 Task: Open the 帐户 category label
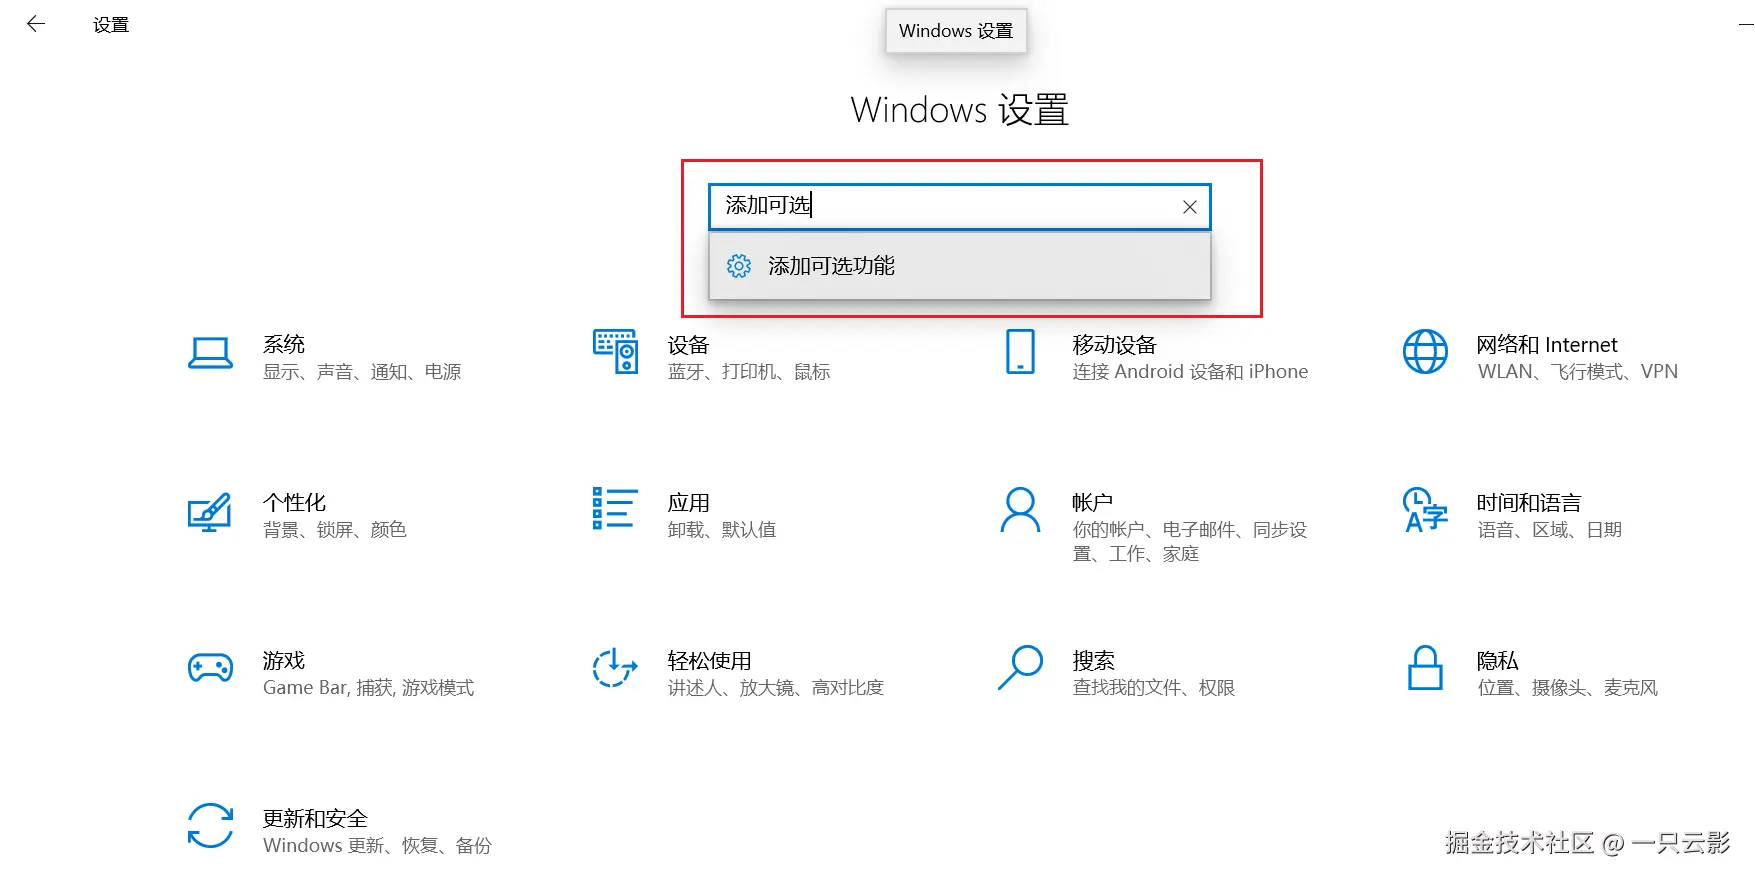click(1093, 502)
